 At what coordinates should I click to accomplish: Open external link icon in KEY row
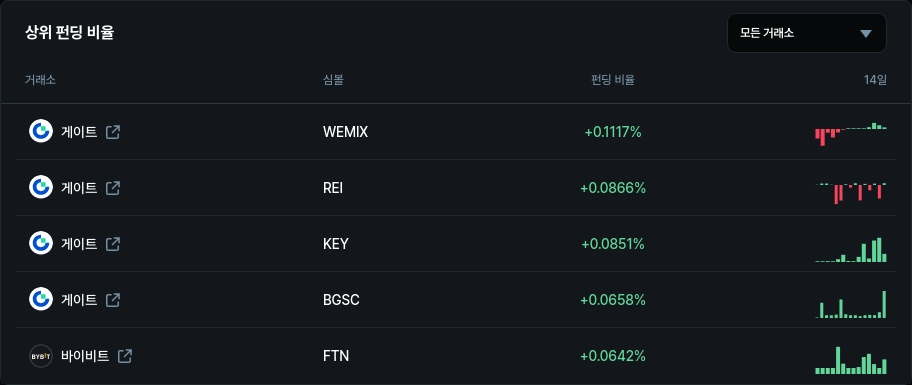click(x=113, y=244)
